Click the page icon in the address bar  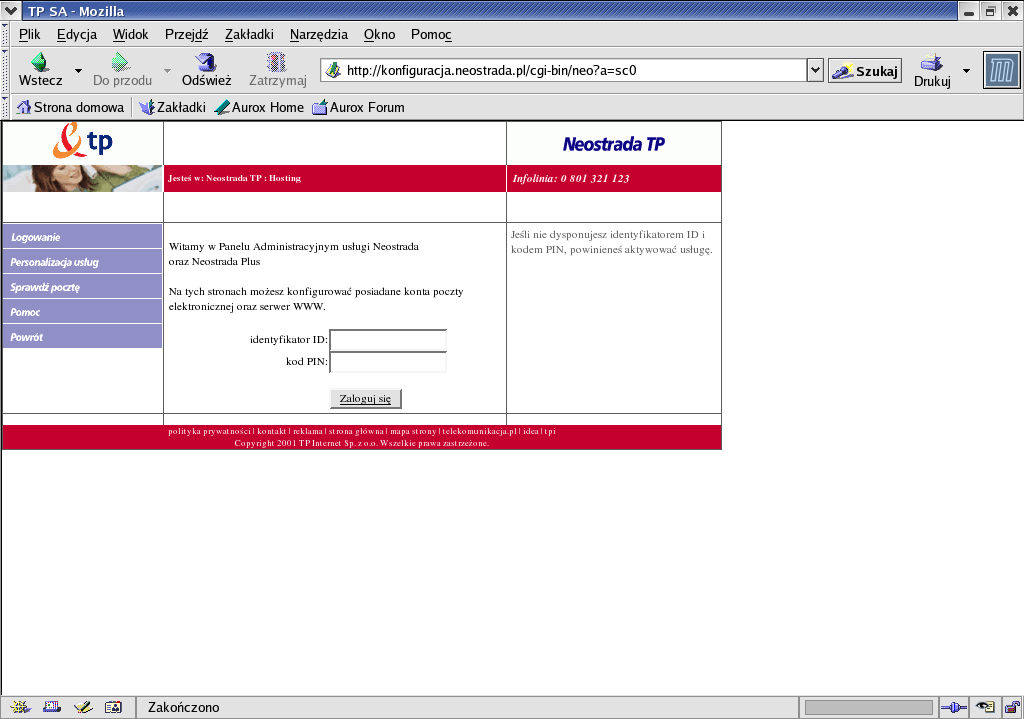(333, 70)
